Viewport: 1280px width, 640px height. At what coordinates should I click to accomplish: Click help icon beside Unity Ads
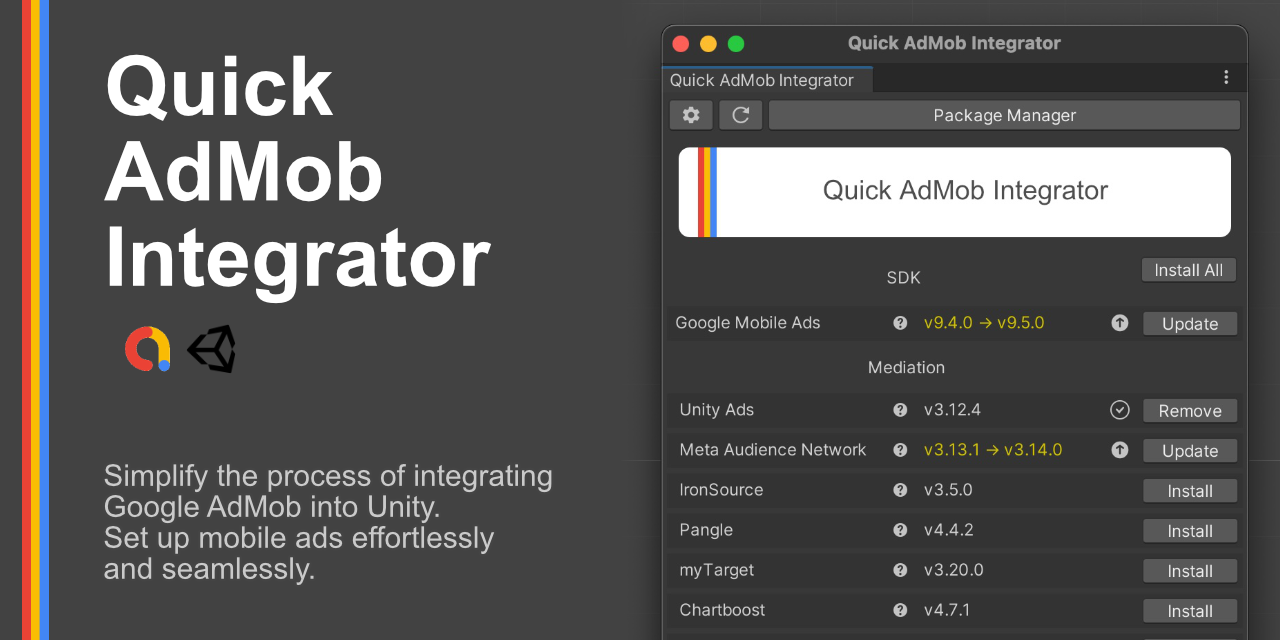[x=900, y=410]
